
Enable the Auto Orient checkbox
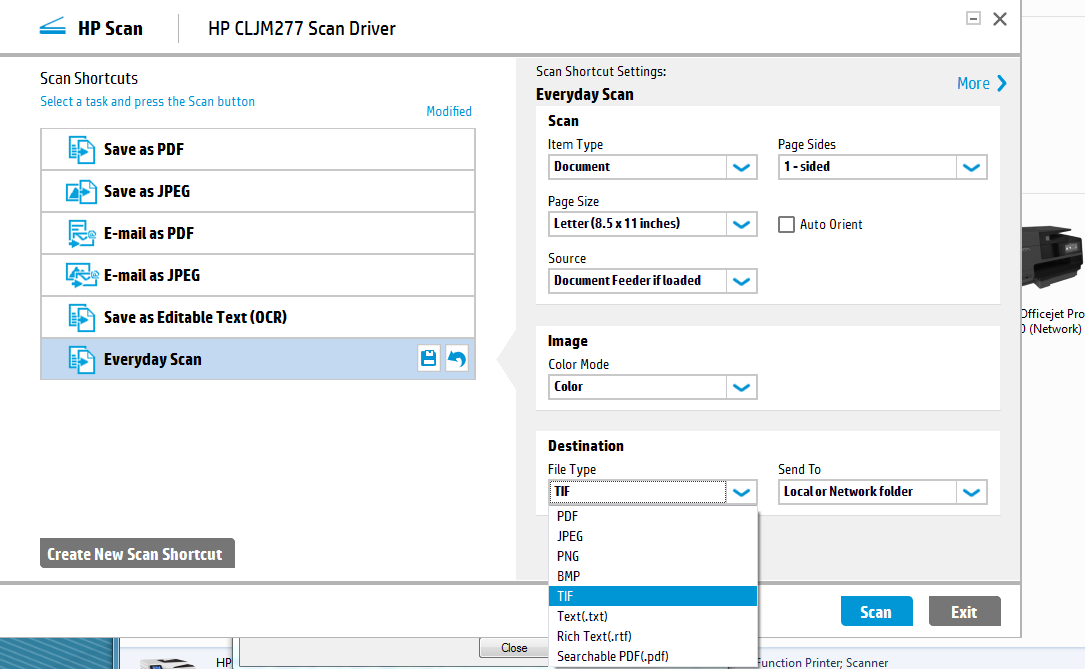(787, 224)
